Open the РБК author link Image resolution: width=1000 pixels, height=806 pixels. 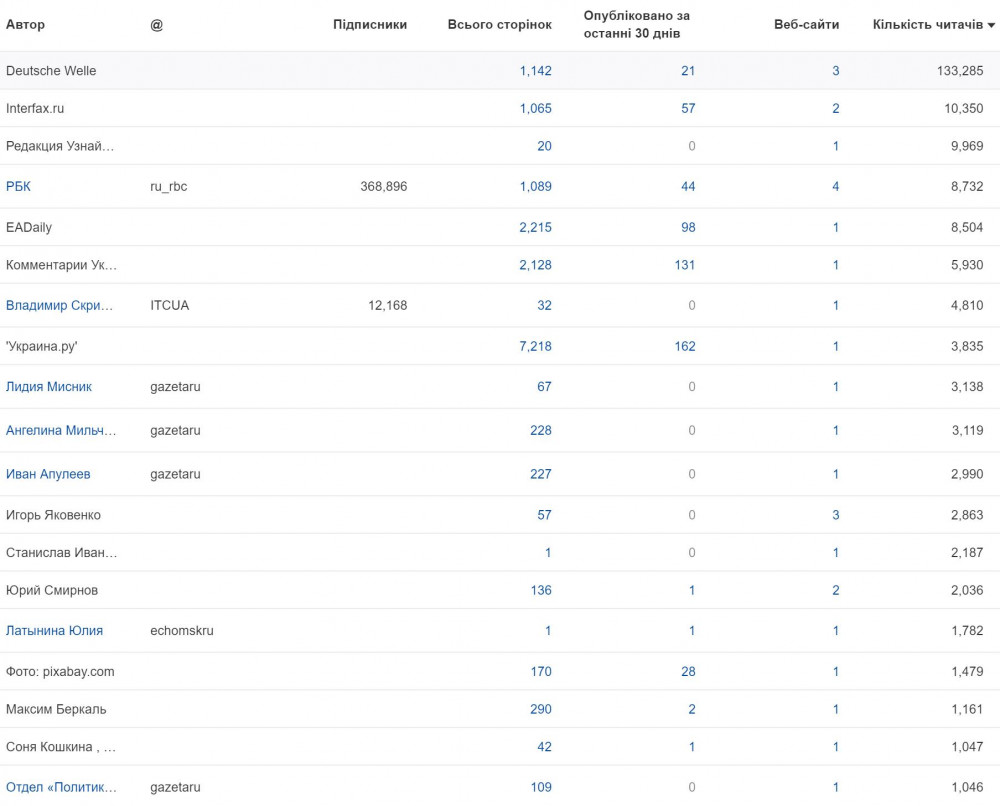pyautogui.click(x=18, y=186)
